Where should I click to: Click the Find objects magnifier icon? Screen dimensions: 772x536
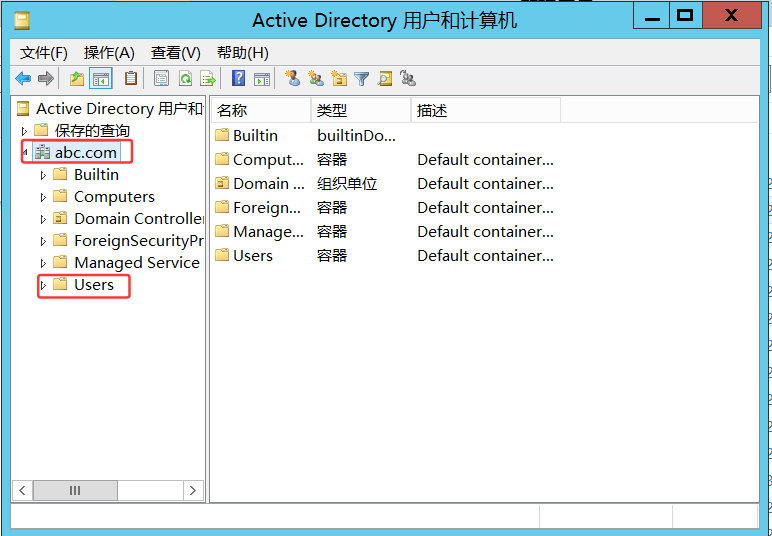click(x=385, y=78)
